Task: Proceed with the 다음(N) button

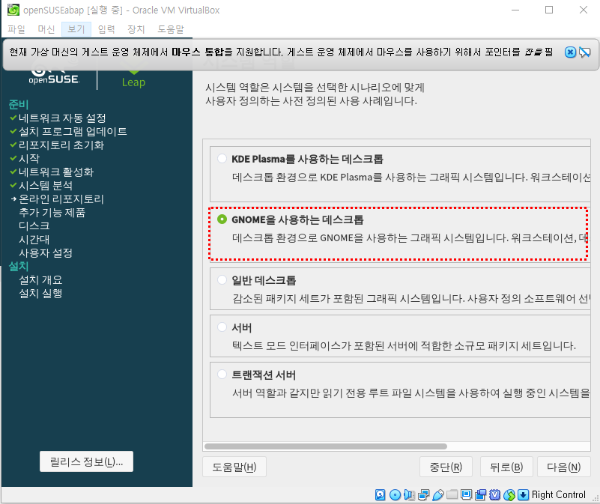Action: click(564, 467)
